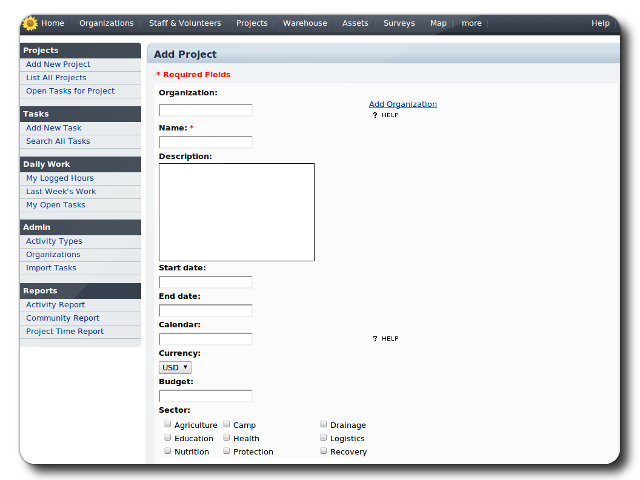Open the Warehouse menu
Screen dimensions: 640x480
304,23
